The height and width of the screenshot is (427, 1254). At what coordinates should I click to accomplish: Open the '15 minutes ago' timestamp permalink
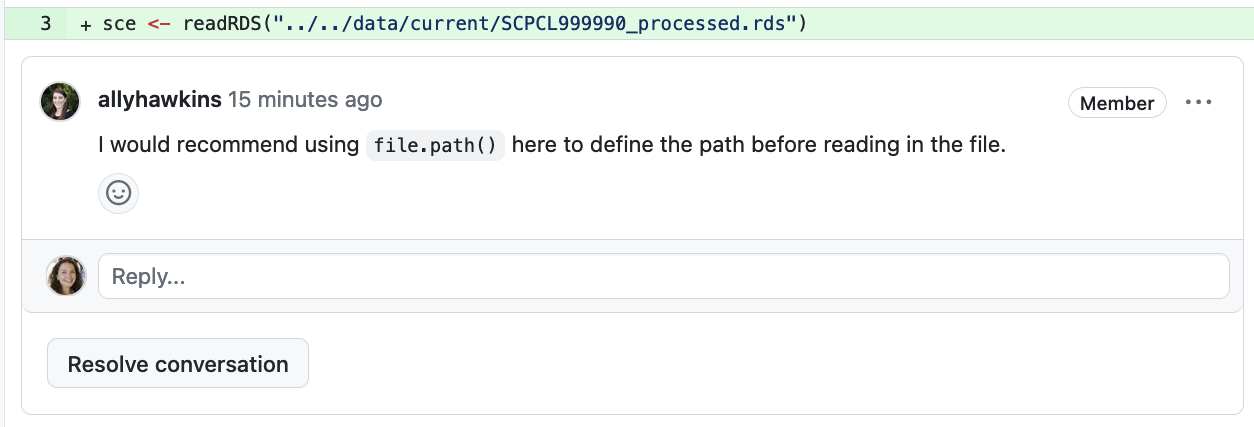(x=305, y=100)
